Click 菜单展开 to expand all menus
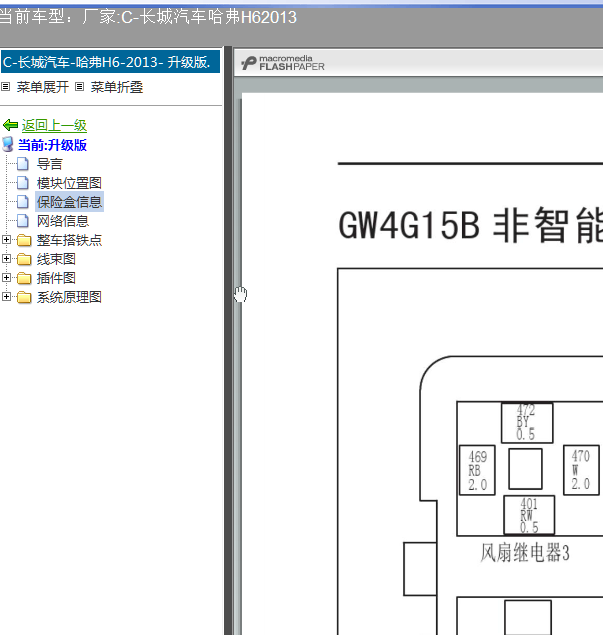The width and height of the screenshot is (603, 635). (43, 87)
